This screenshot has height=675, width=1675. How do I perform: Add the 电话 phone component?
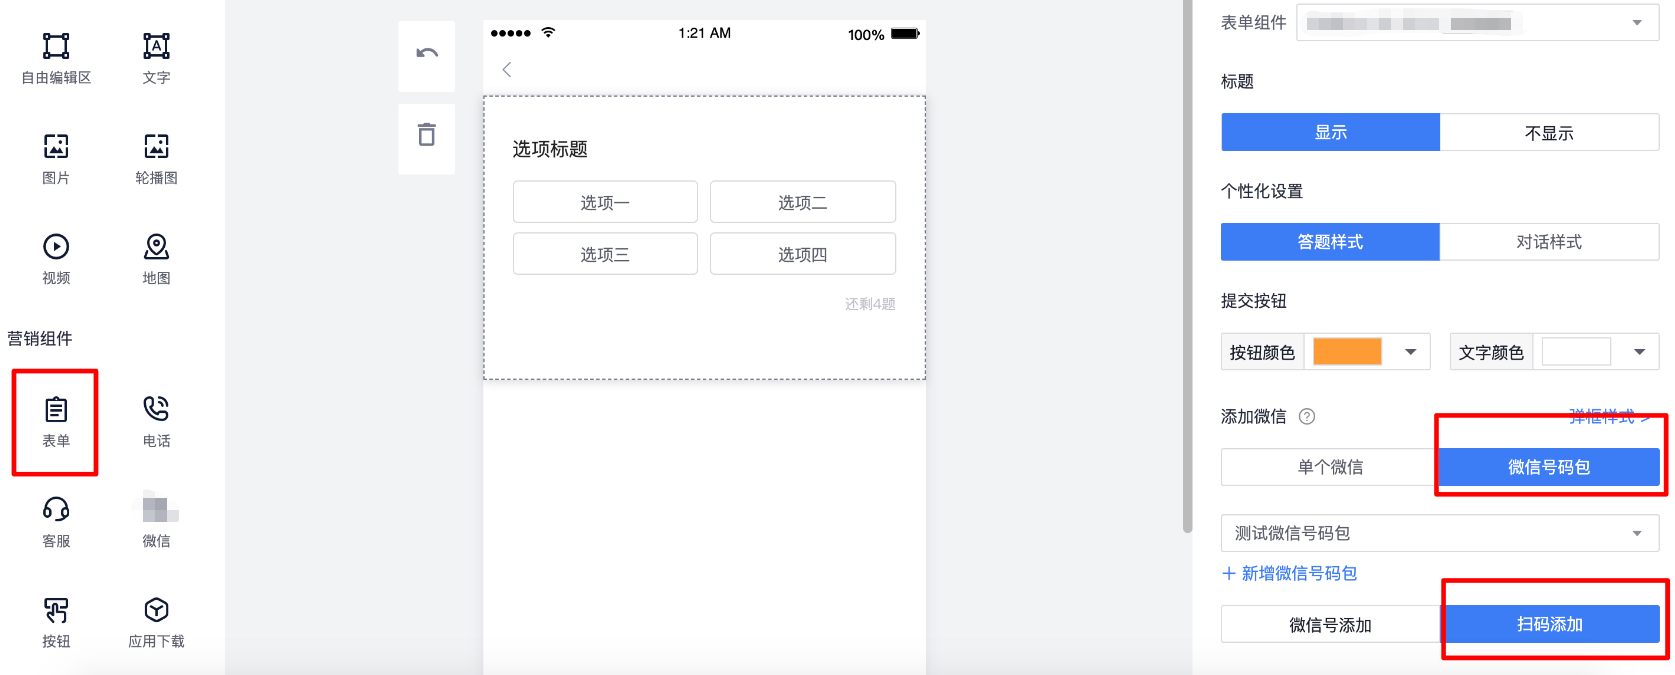click(156, 422)
